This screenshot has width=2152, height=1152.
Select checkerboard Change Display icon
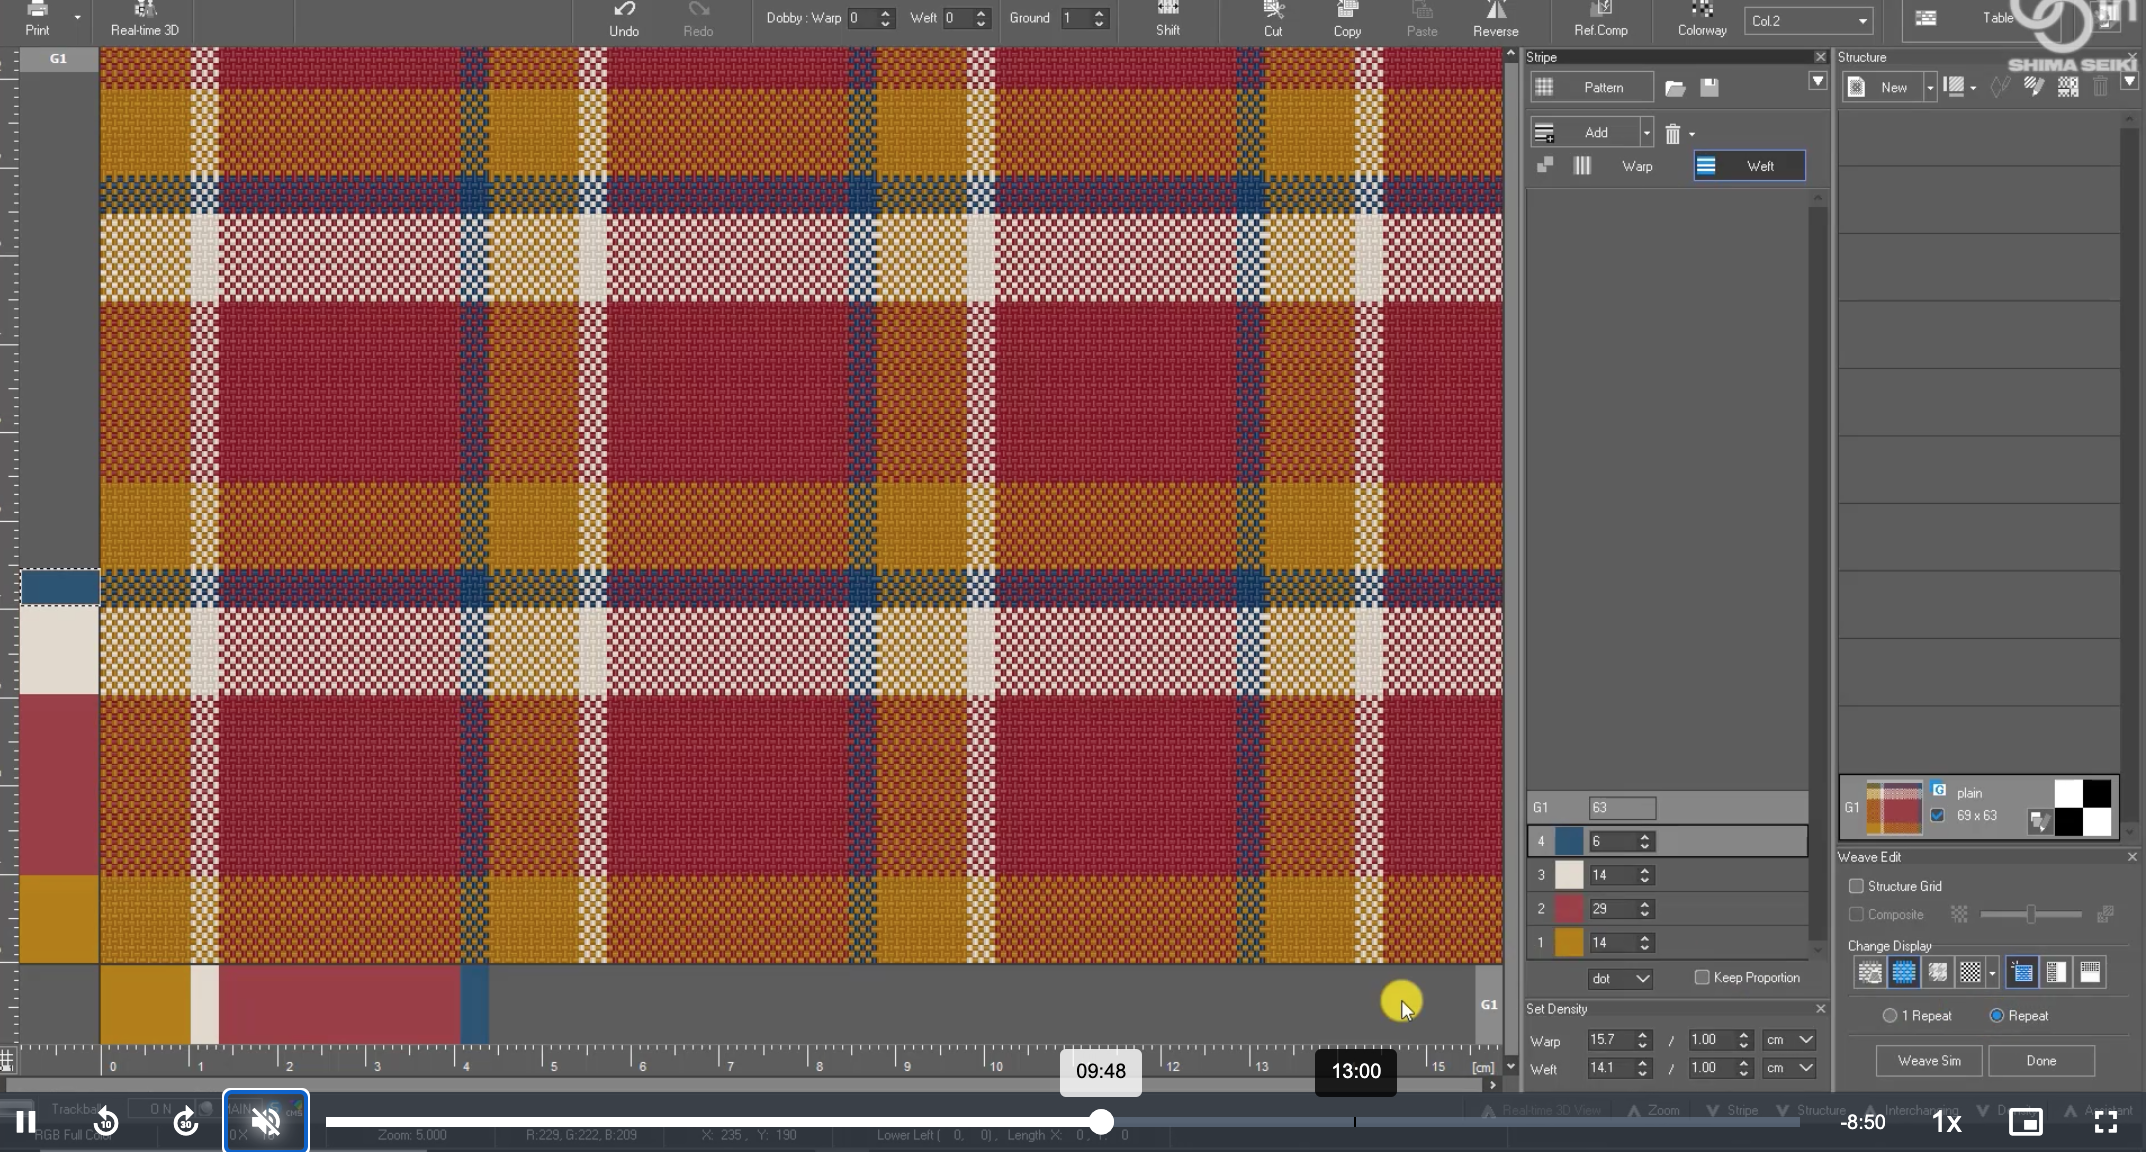tap(1970, 972)
